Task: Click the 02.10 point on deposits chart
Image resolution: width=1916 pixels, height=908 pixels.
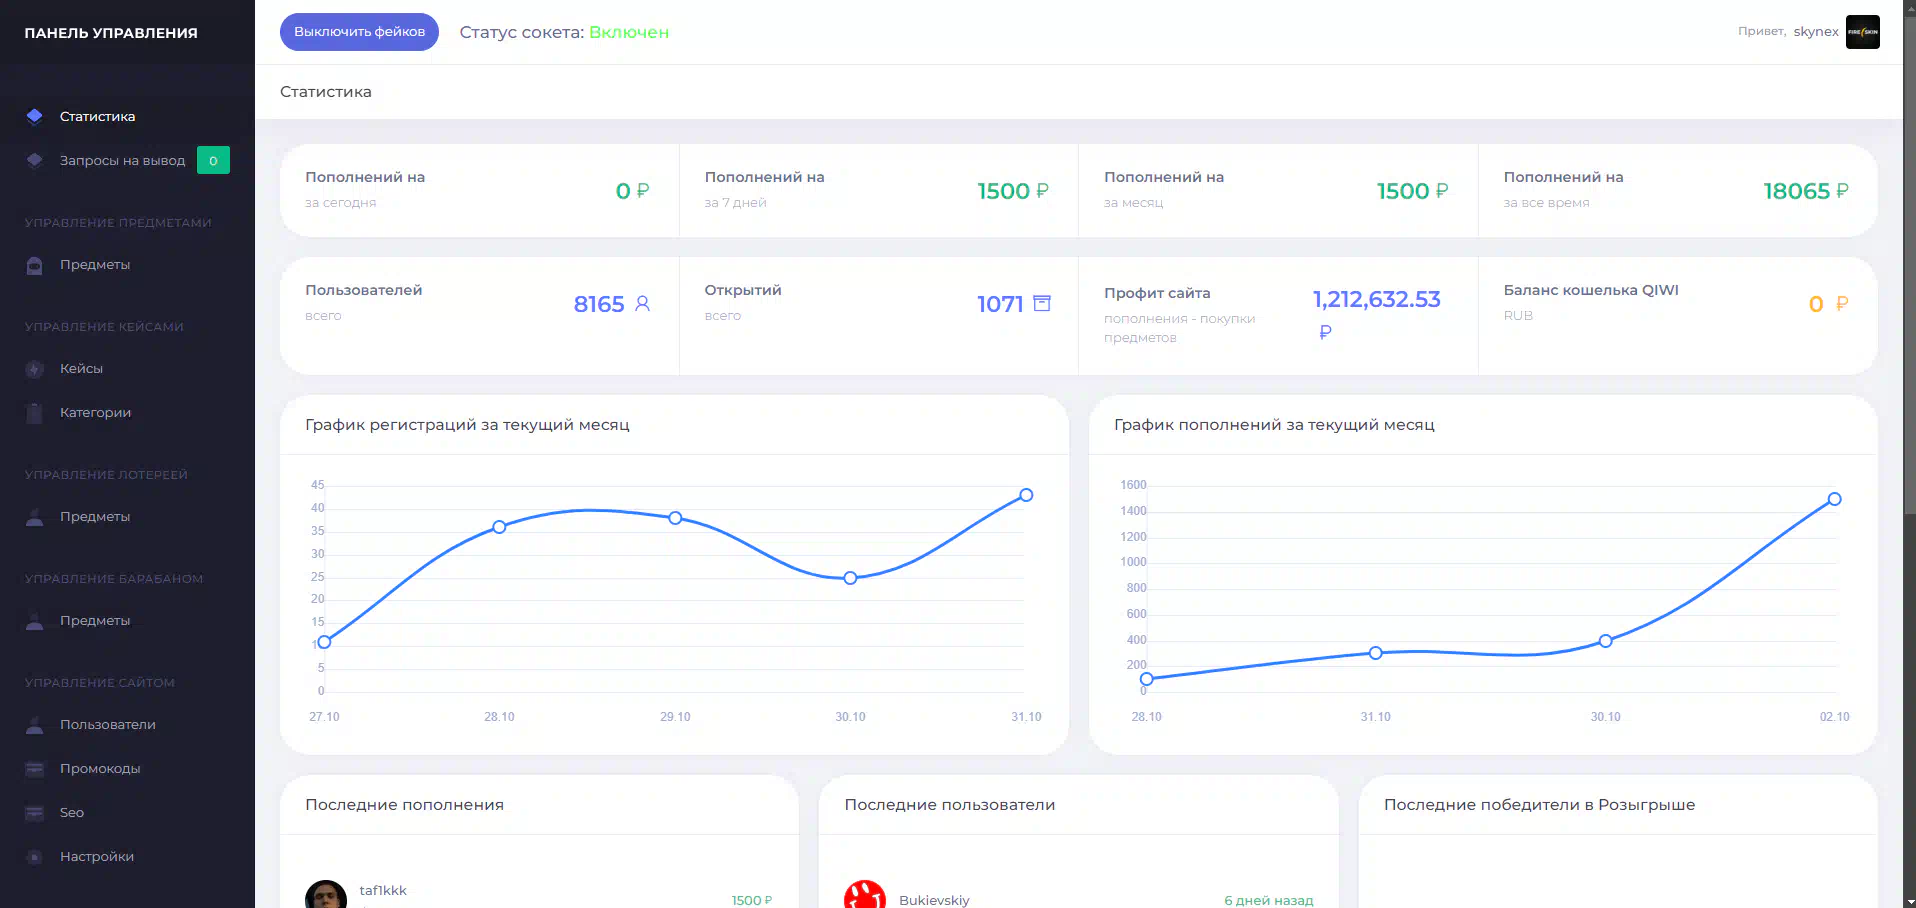Action: coord(1834,499)
